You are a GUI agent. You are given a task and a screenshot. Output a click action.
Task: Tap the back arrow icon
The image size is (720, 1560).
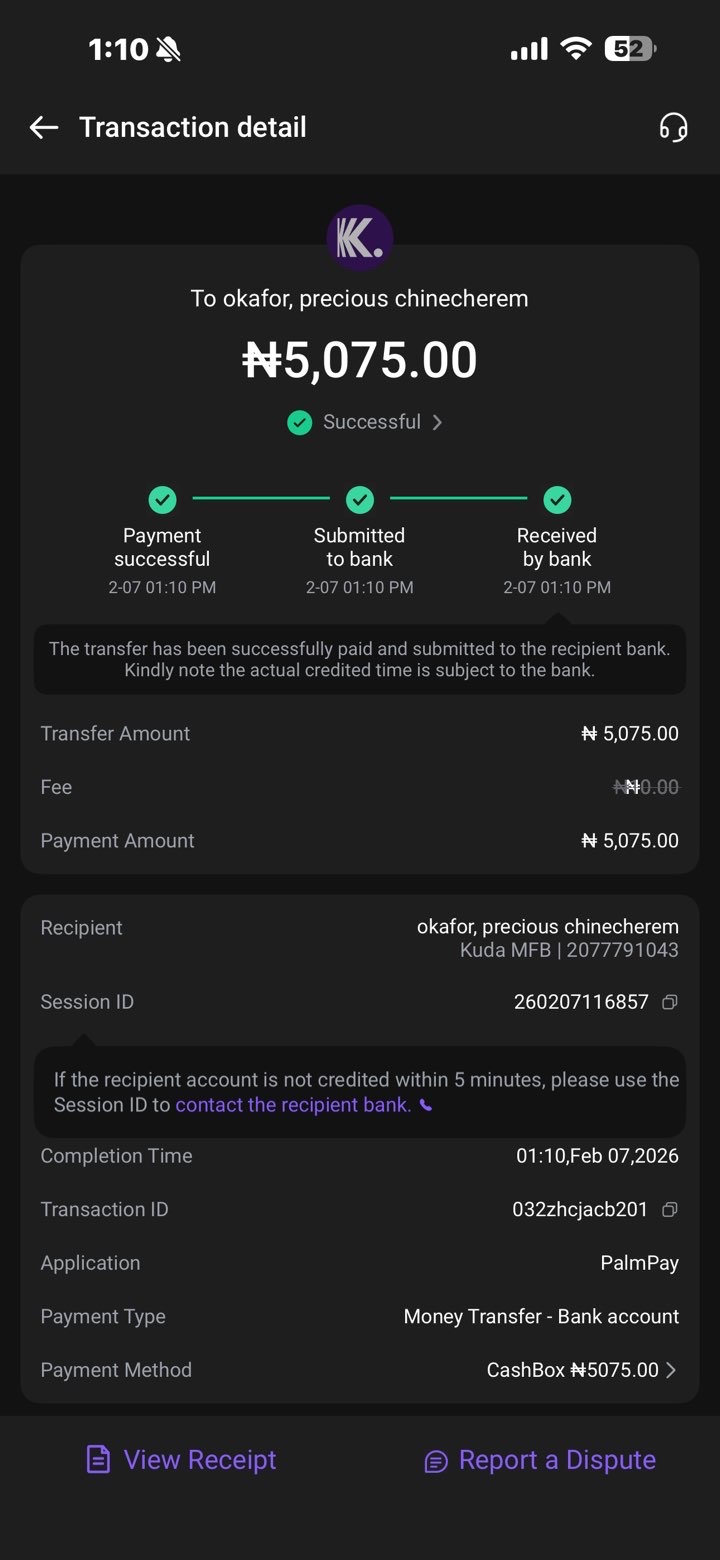click(x=44, y=127)
